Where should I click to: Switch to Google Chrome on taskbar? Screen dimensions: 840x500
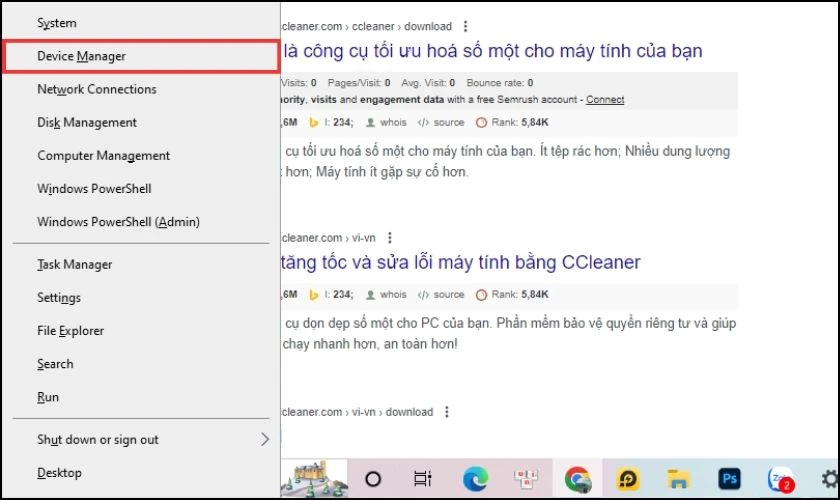(x=578, y=479)
